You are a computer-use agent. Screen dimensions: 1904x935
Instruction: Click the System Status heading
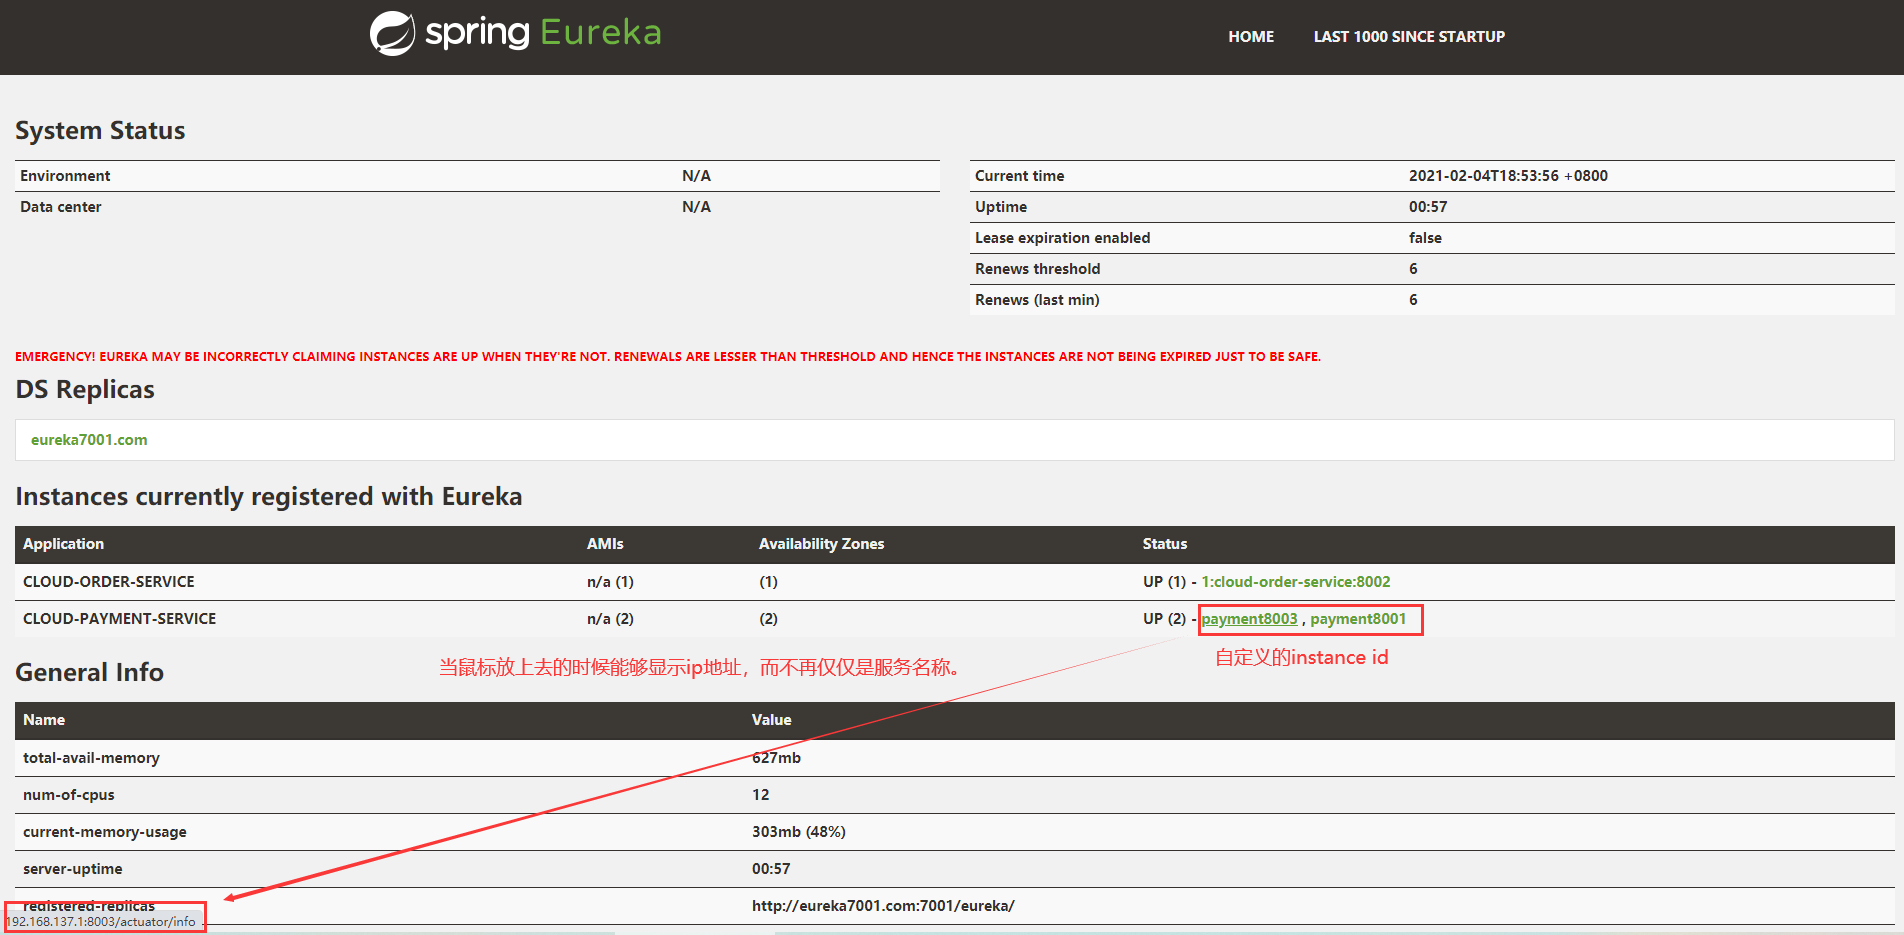(100, 131)
